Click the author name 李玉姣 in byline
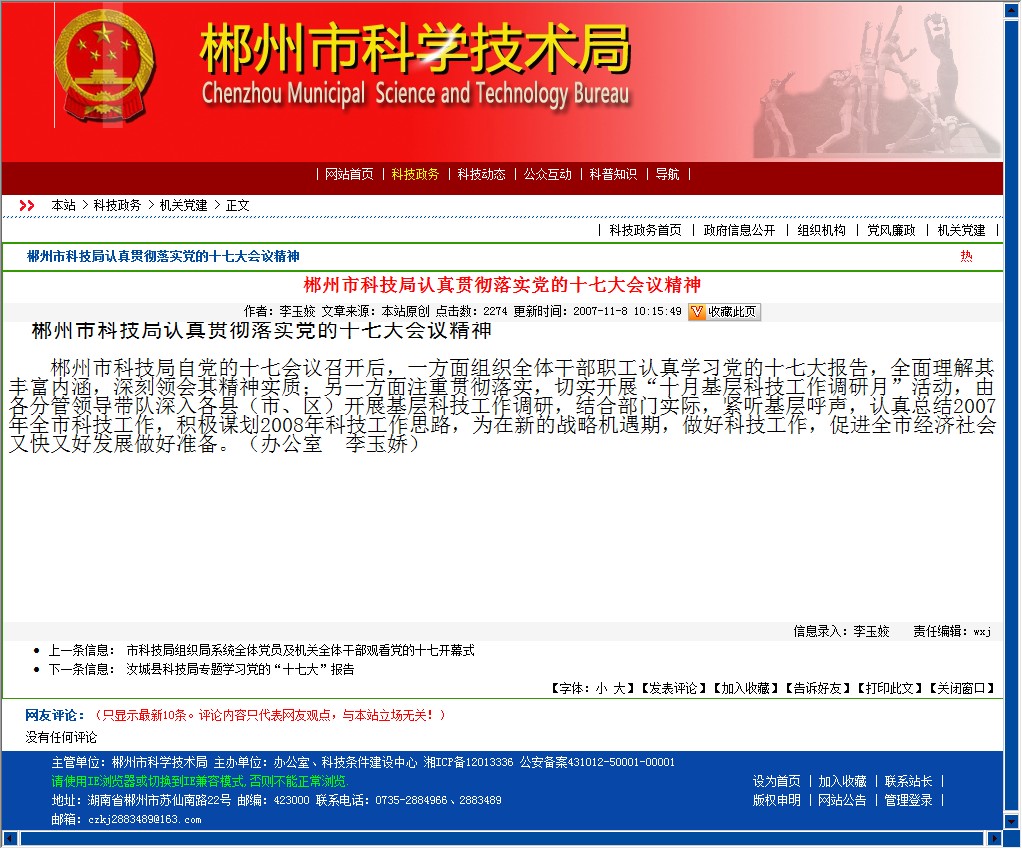Viewport: 1022px width, 849px height. click(x=297, y=311)
